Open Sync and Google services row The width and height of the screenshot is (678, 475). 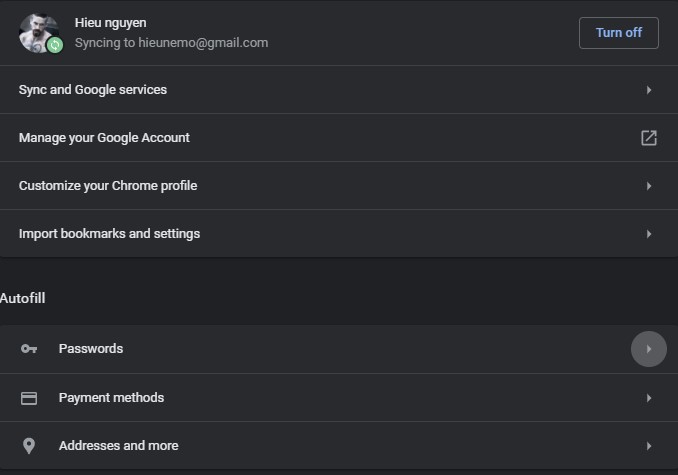click(93, 90)
